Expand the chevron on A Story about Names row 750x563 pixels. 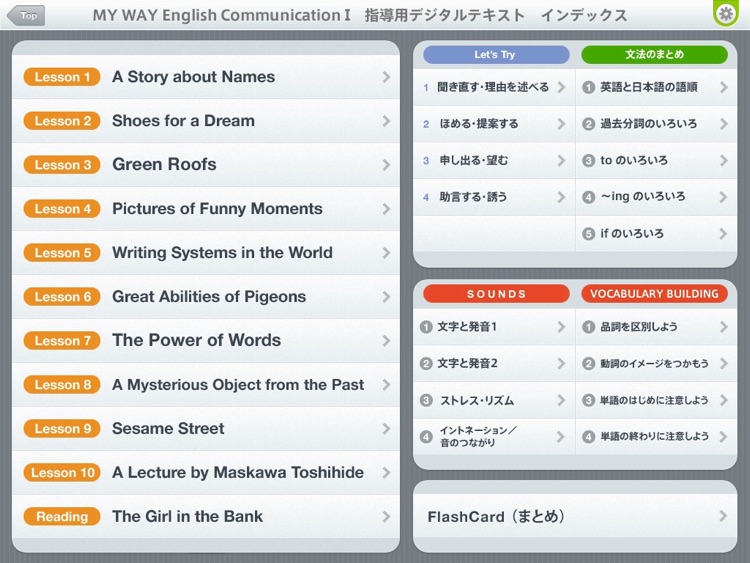pyautogui.click(x=386, y=77)
